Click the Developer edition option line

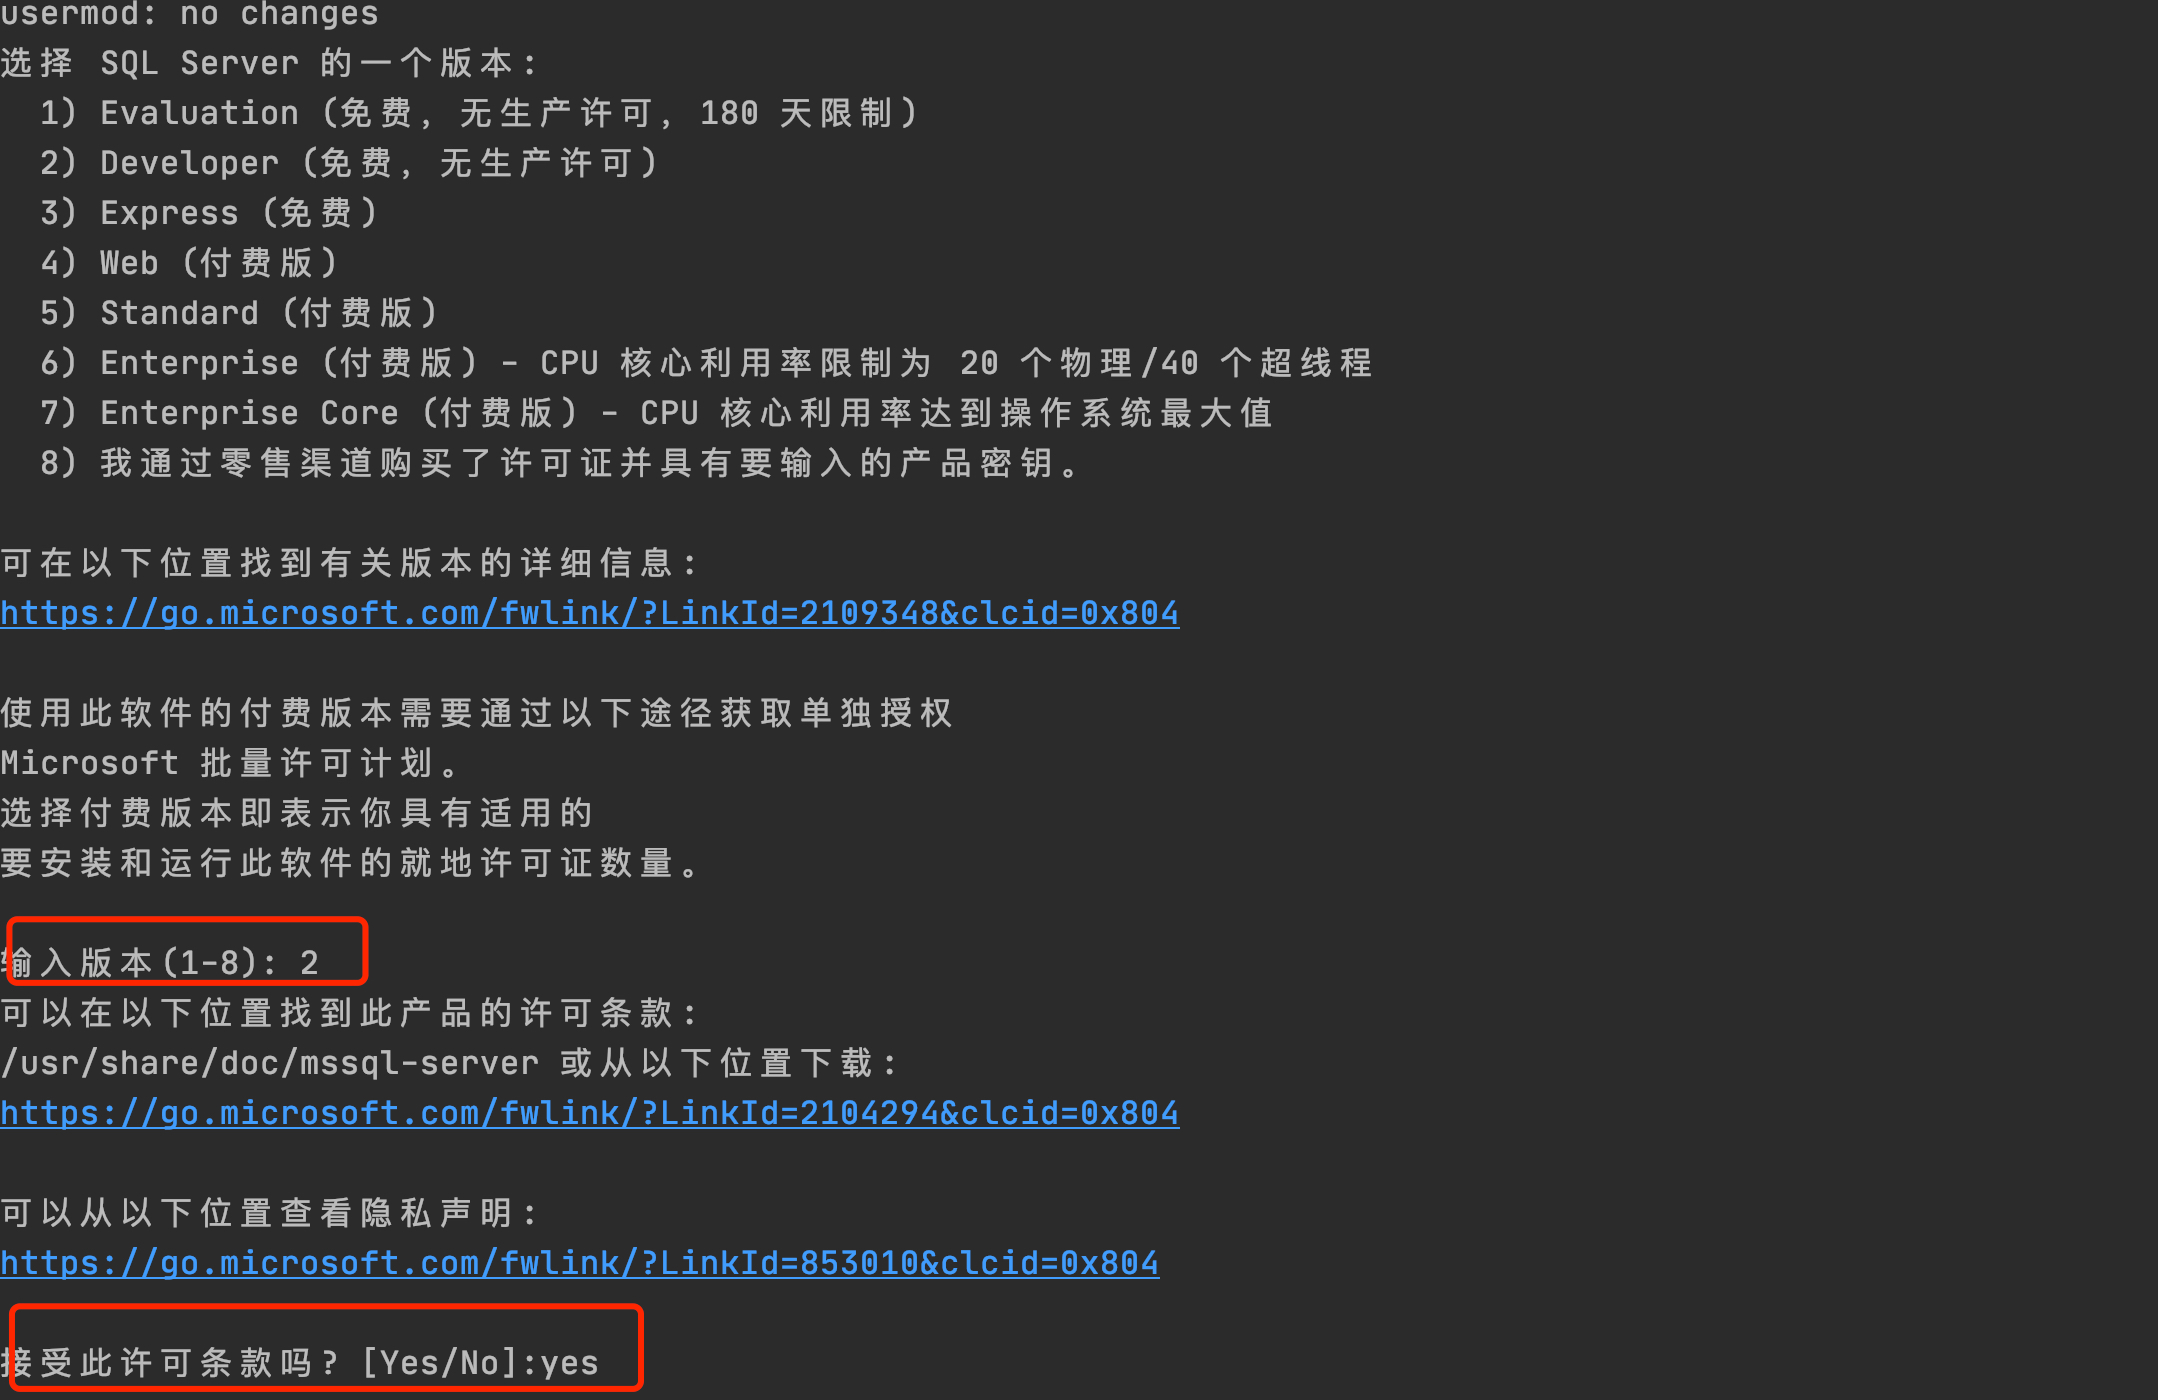348,163
